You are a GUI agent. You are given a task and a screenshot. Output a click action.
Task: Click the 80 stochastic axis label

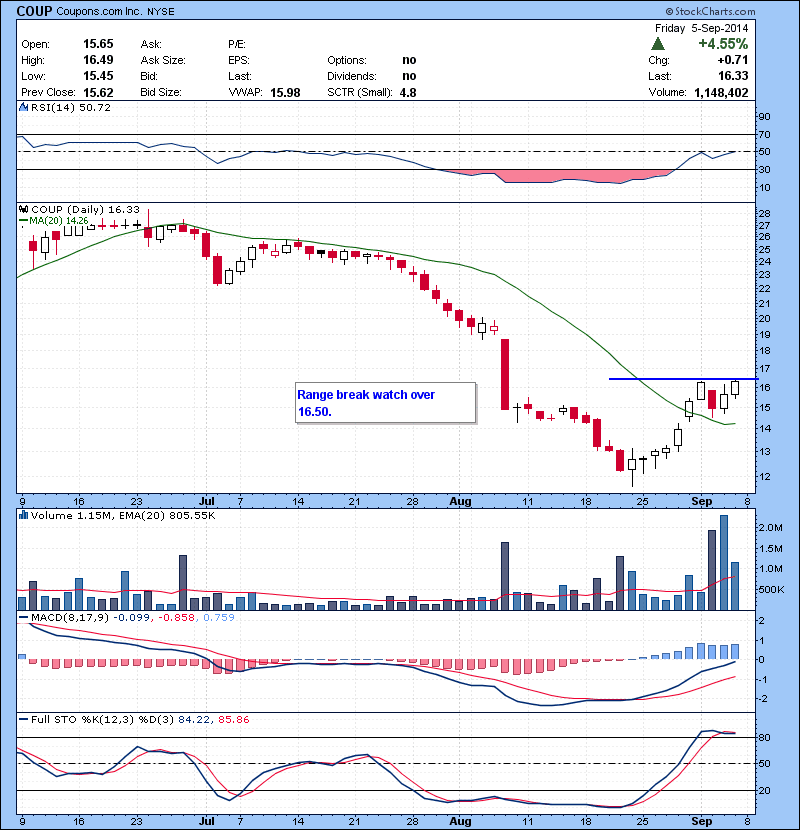point(765,737)
